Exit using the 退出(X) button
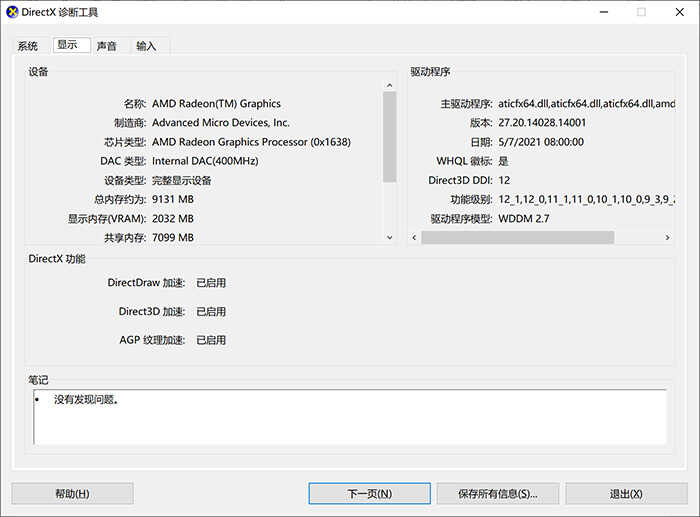The width and height of the screenshot is (700, 517). tap(625, 494)
